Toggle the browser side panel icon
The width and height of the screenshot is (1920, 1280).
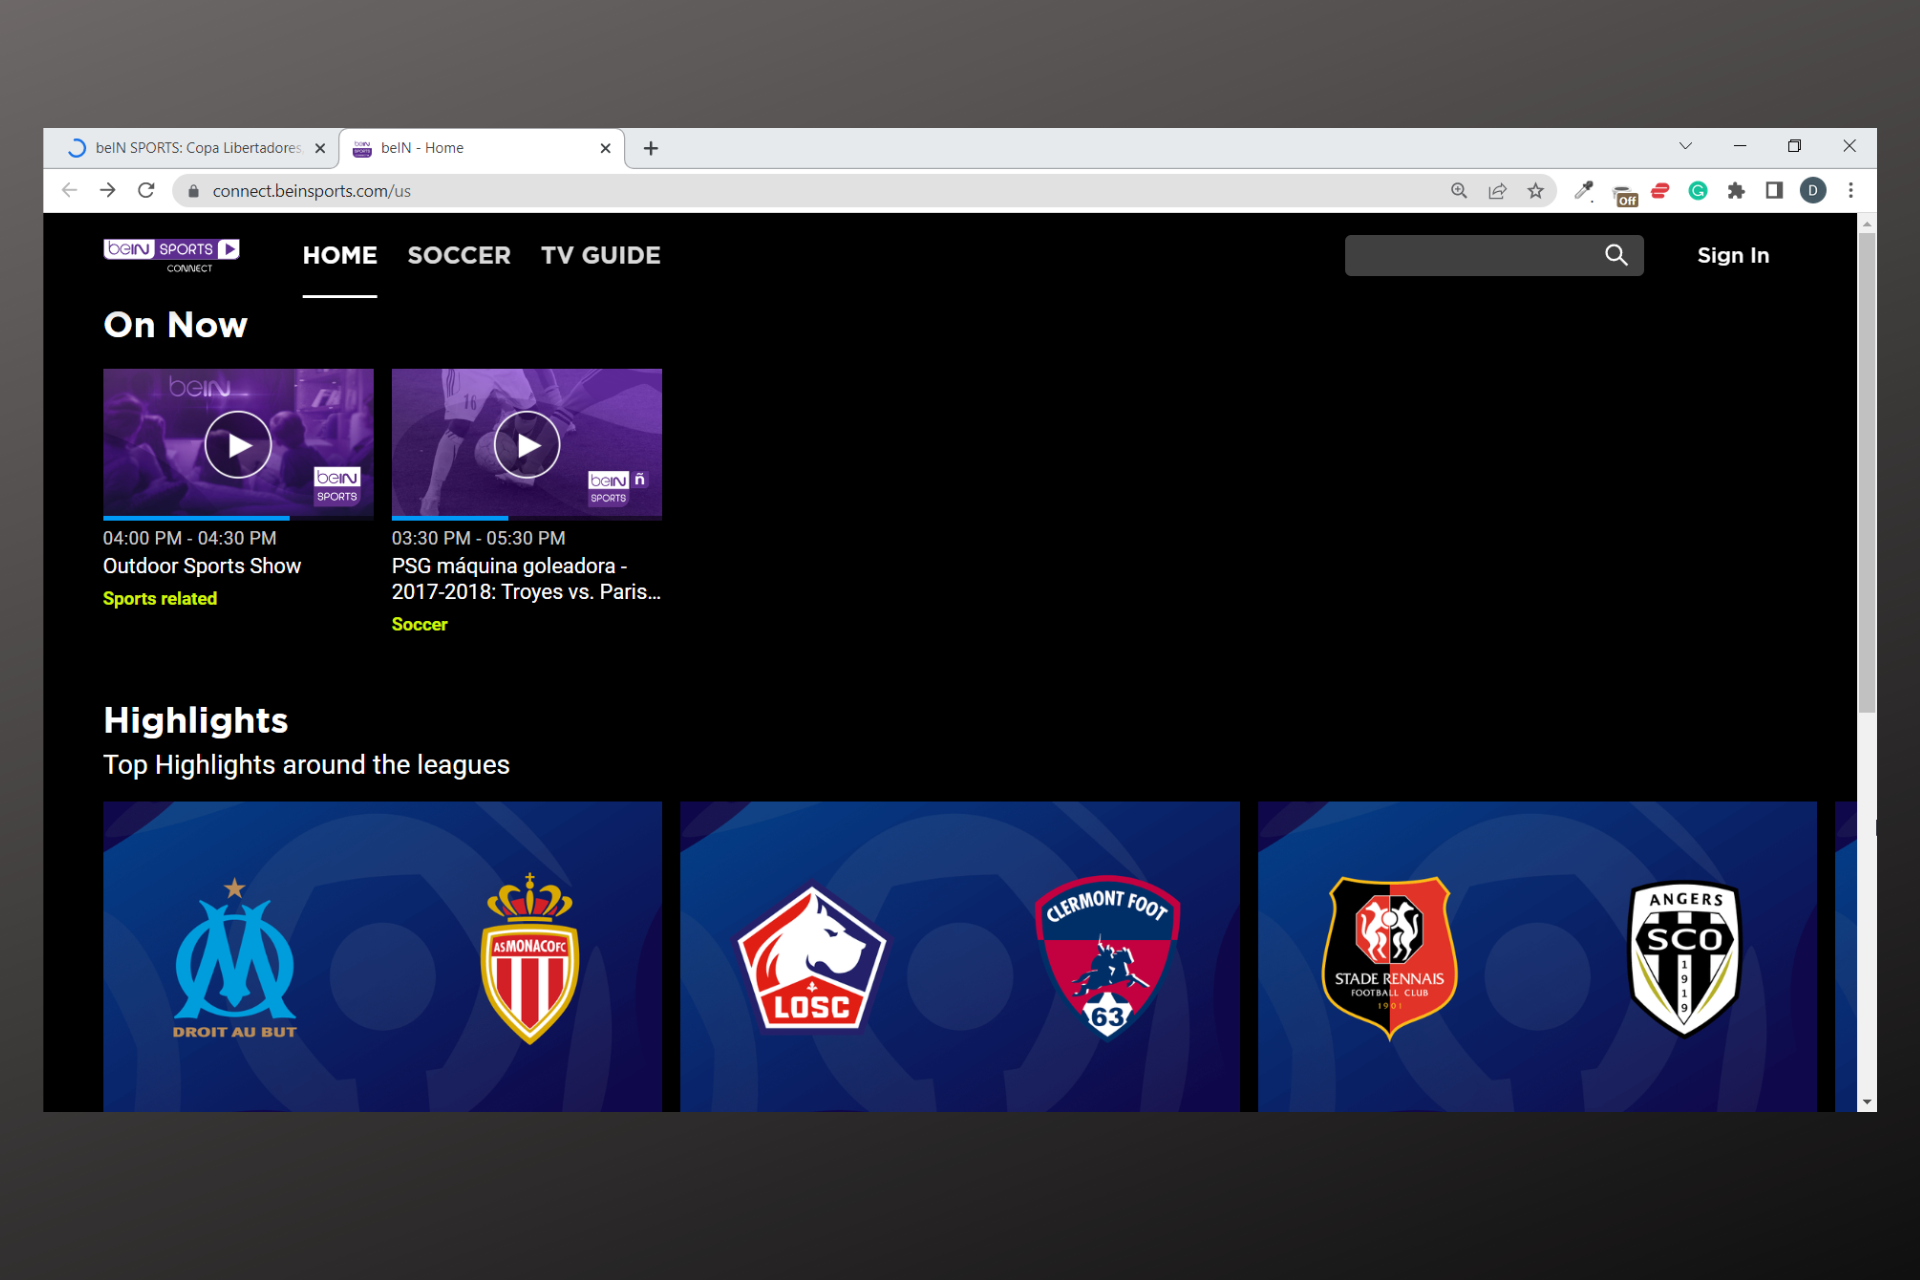click(1774, 190)
